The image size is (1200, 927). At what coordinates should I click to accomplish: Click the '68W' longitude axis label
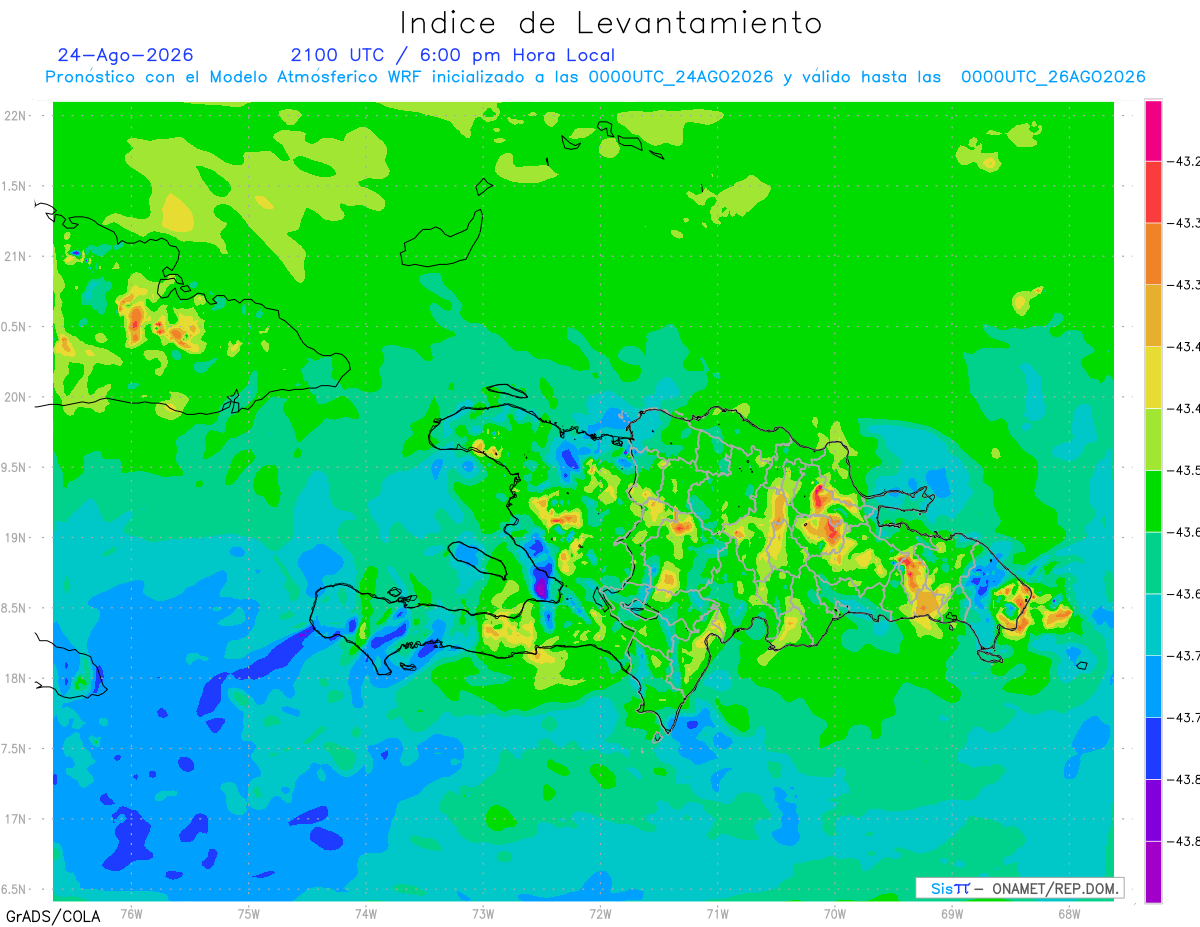[x=1069, y=913]
